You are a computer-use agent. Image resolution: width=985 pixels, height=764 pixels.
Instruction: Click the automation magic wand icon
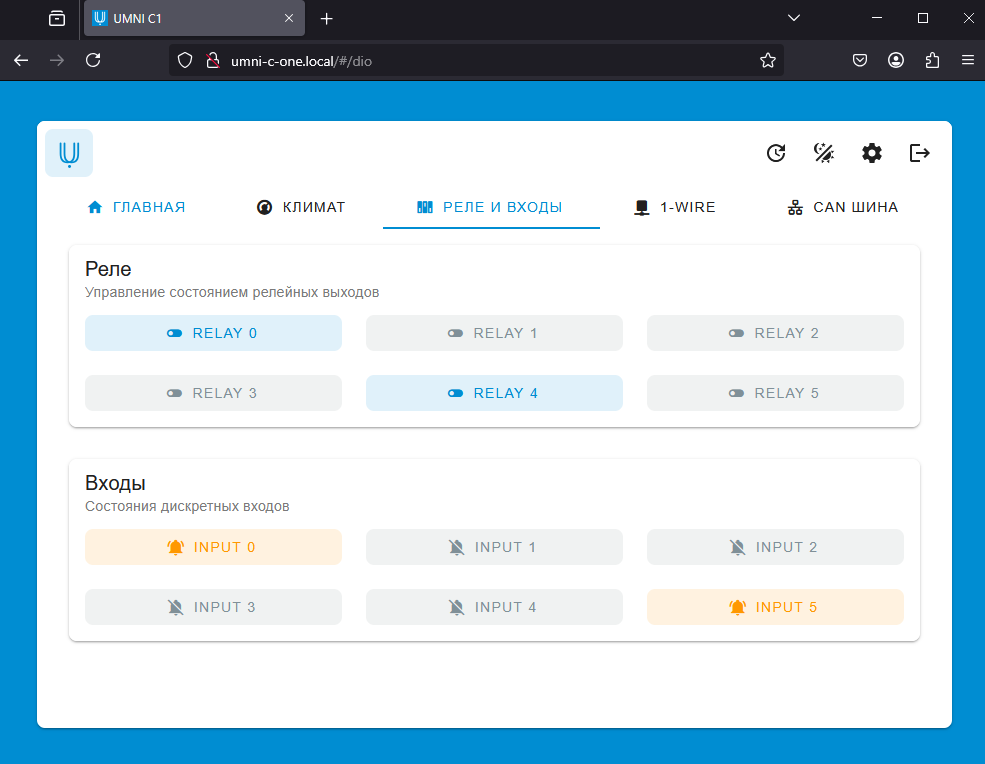coord(824,153)
